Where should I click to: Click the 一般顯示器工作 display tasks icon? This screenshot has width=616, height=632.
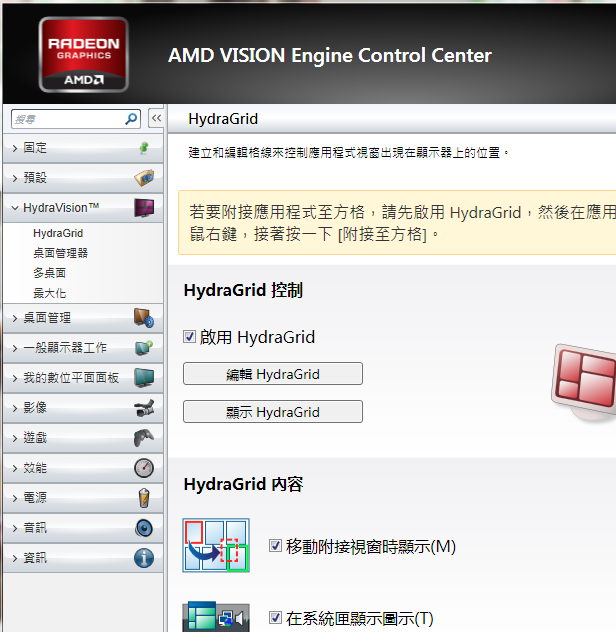(144, 348)
